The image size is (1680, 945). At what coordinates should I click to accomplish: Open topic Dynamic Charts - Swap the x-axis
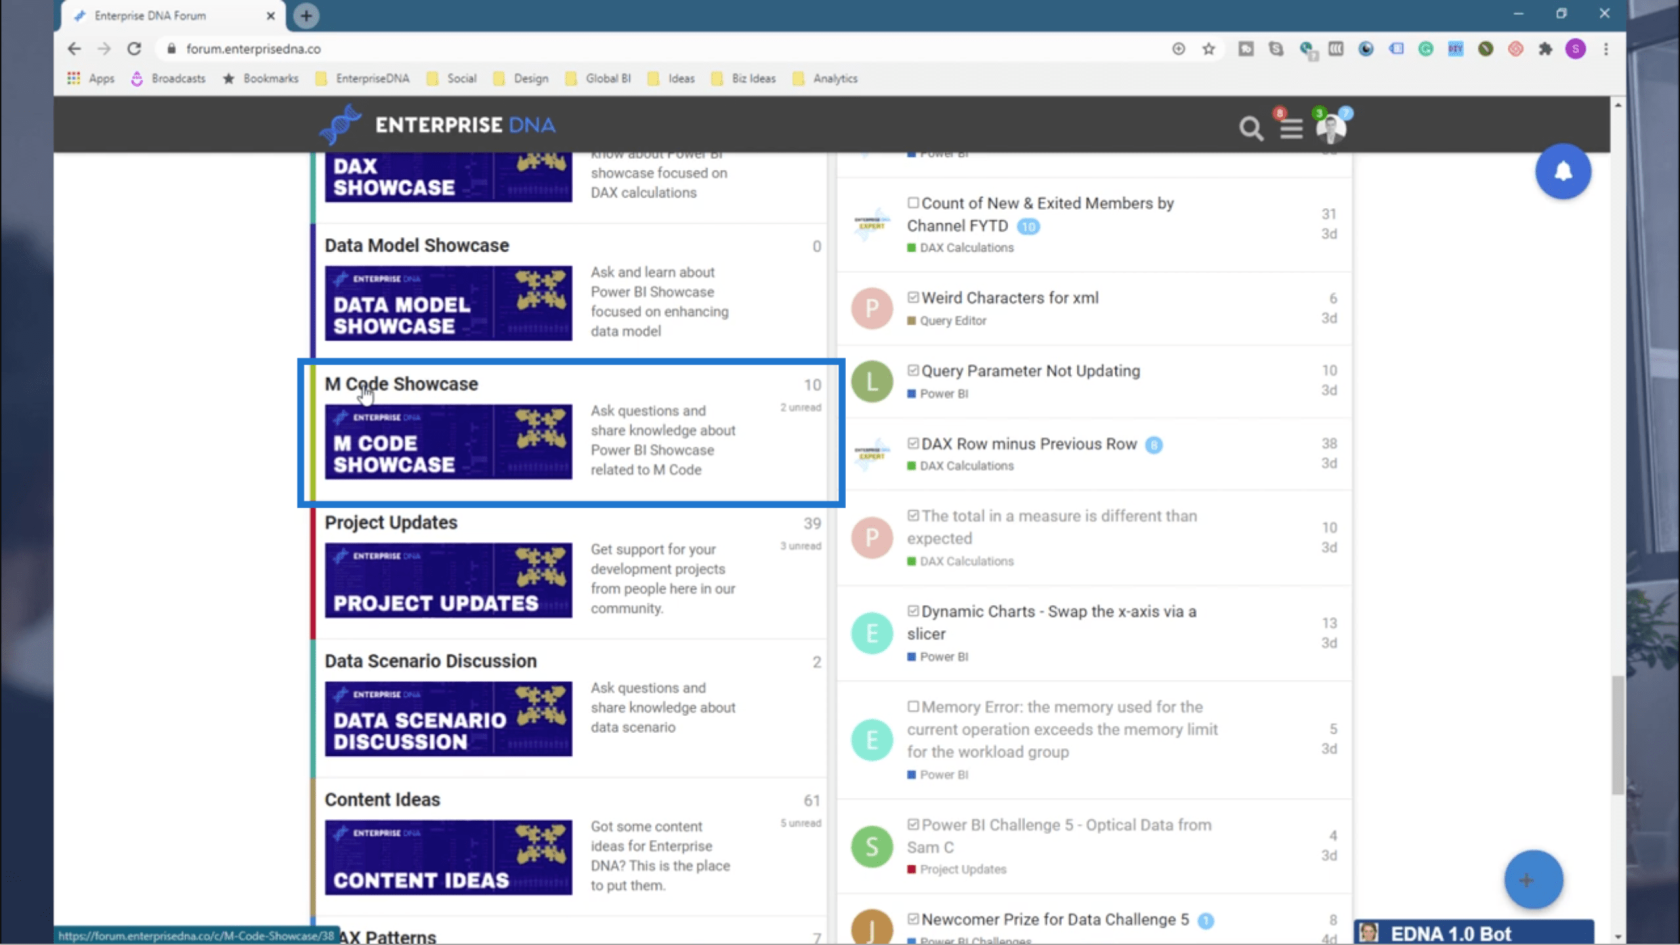pyautogui.click(x=1052, y=622)
